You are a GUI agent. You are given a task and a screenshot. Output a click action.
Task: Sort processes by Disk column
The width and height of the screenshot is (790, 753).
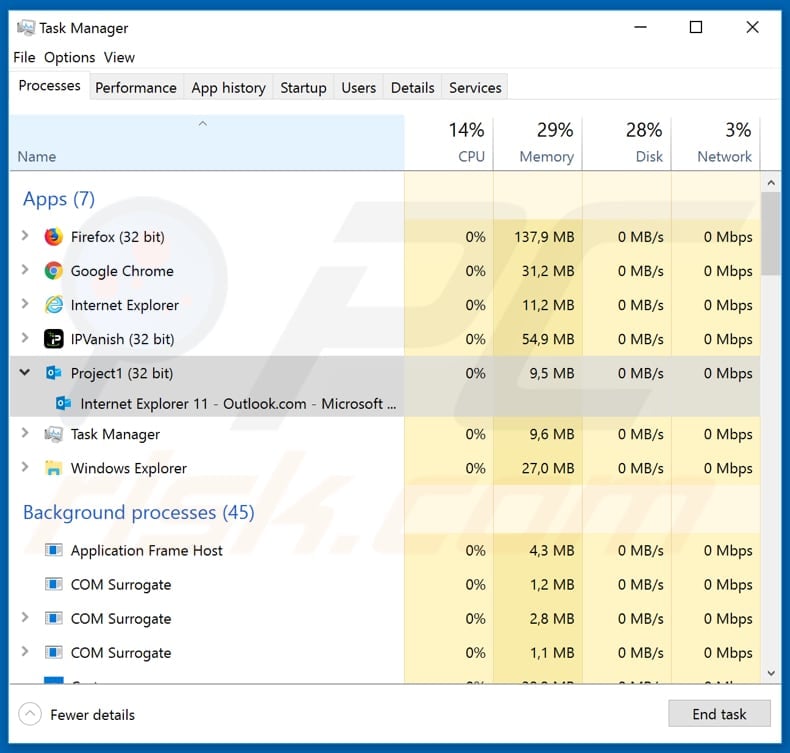(x=627, y=143)
